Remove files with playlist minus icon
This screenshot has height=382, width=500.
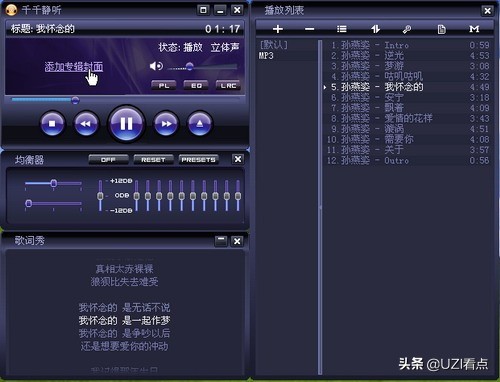coord(309,29)
